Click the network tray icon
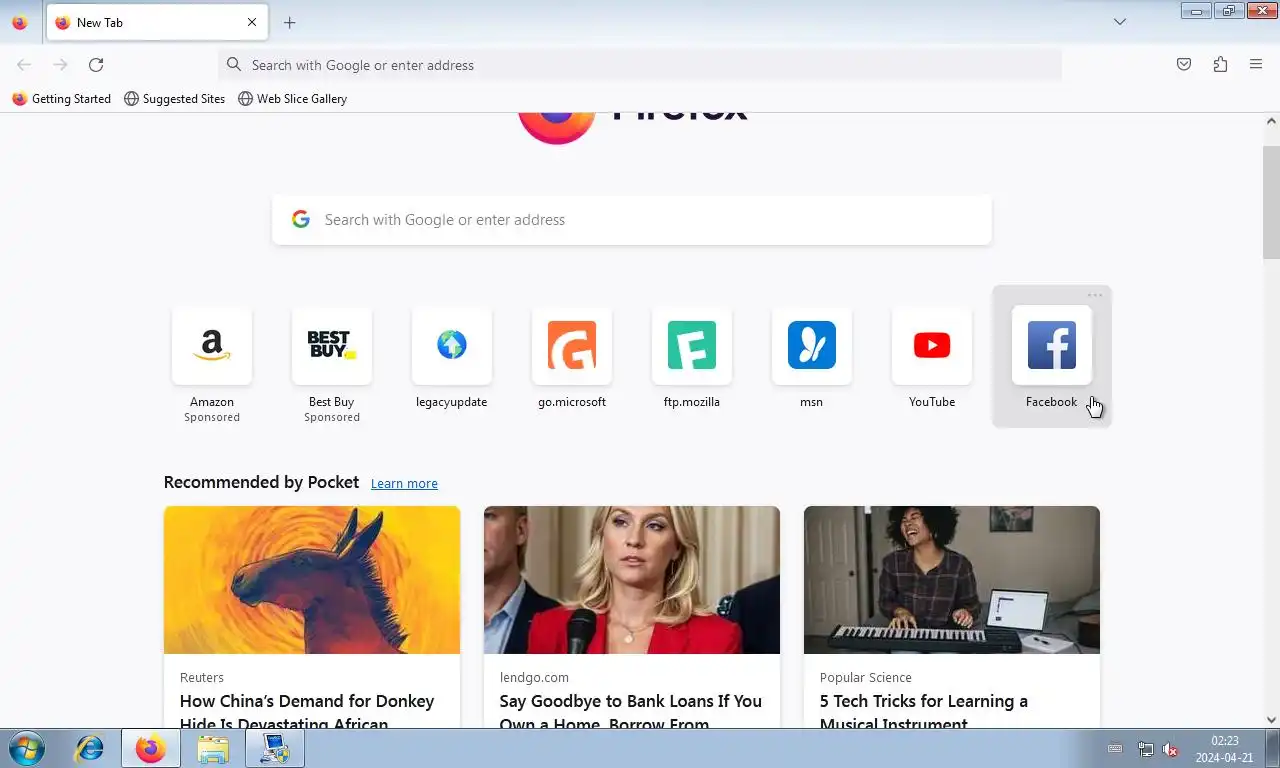 point(1146,749)
